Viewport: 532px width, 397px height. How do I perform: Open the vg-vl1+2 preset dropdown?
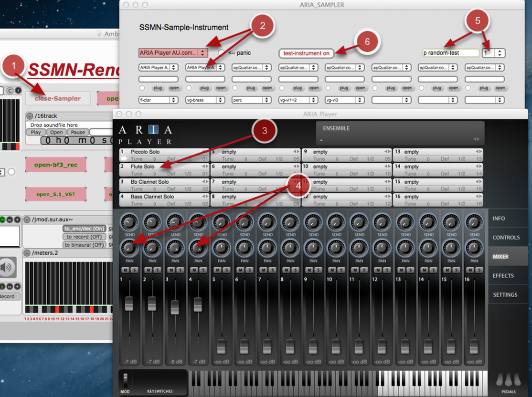[x=298, y=100]
